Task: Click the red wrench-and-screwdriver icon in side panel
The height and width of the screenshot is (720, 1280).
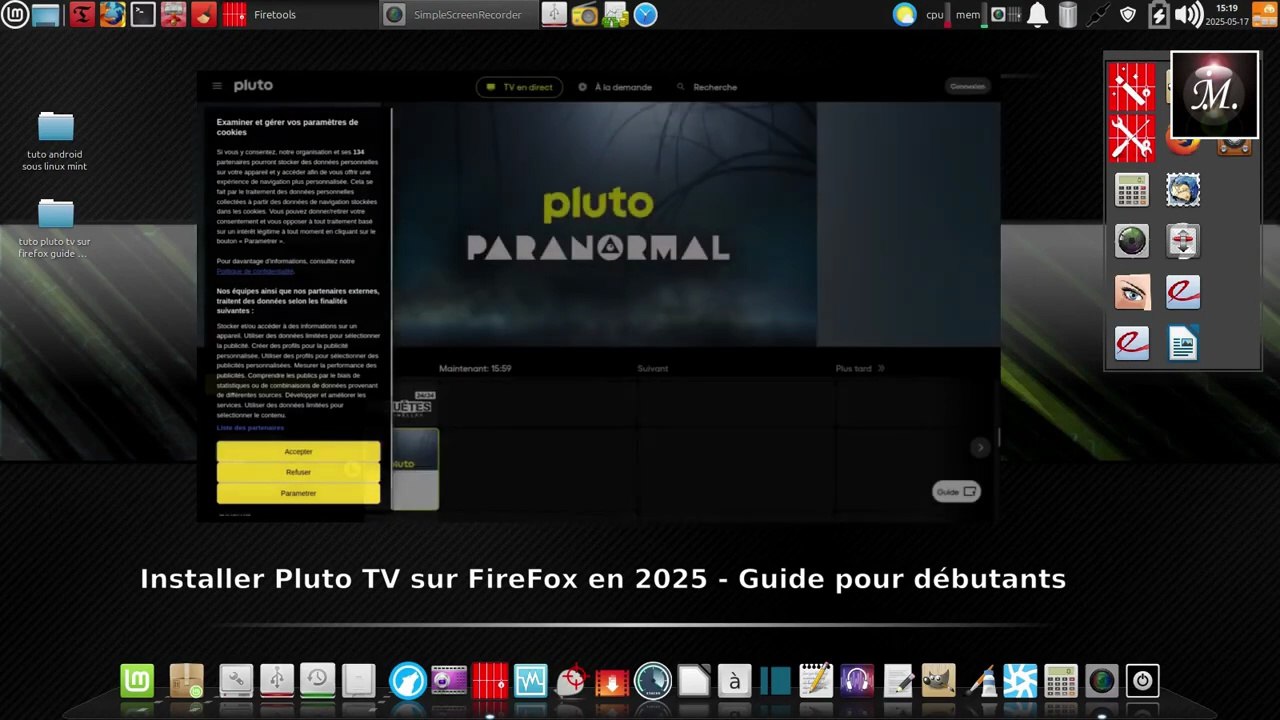Action: coord(1131,139)
